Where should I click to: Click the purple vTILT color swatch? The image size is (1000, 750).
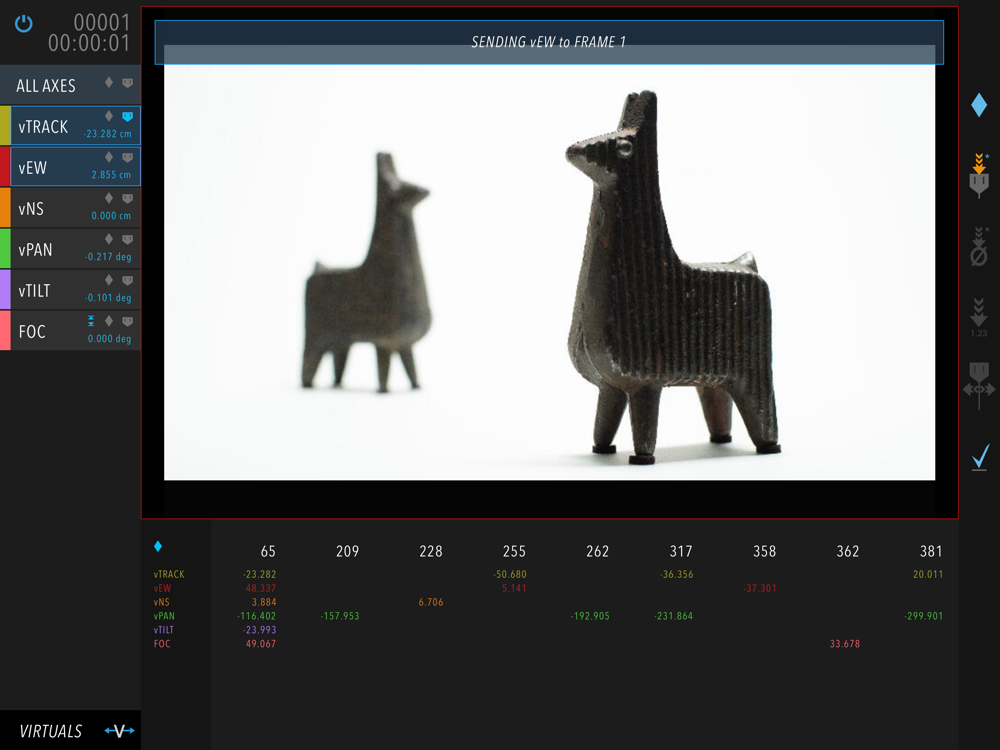[5, 289]
